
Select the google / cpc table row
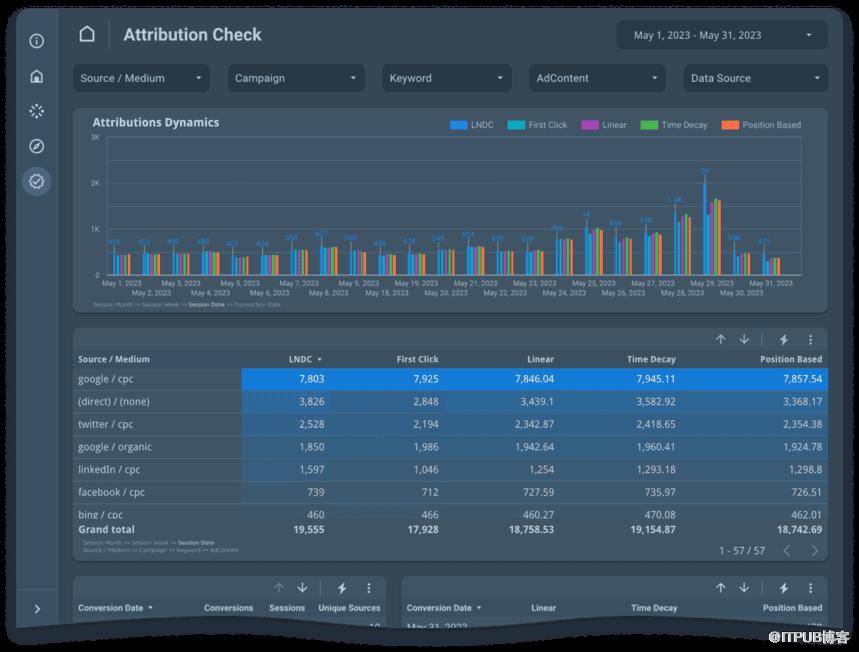click(x=160, y=380)
